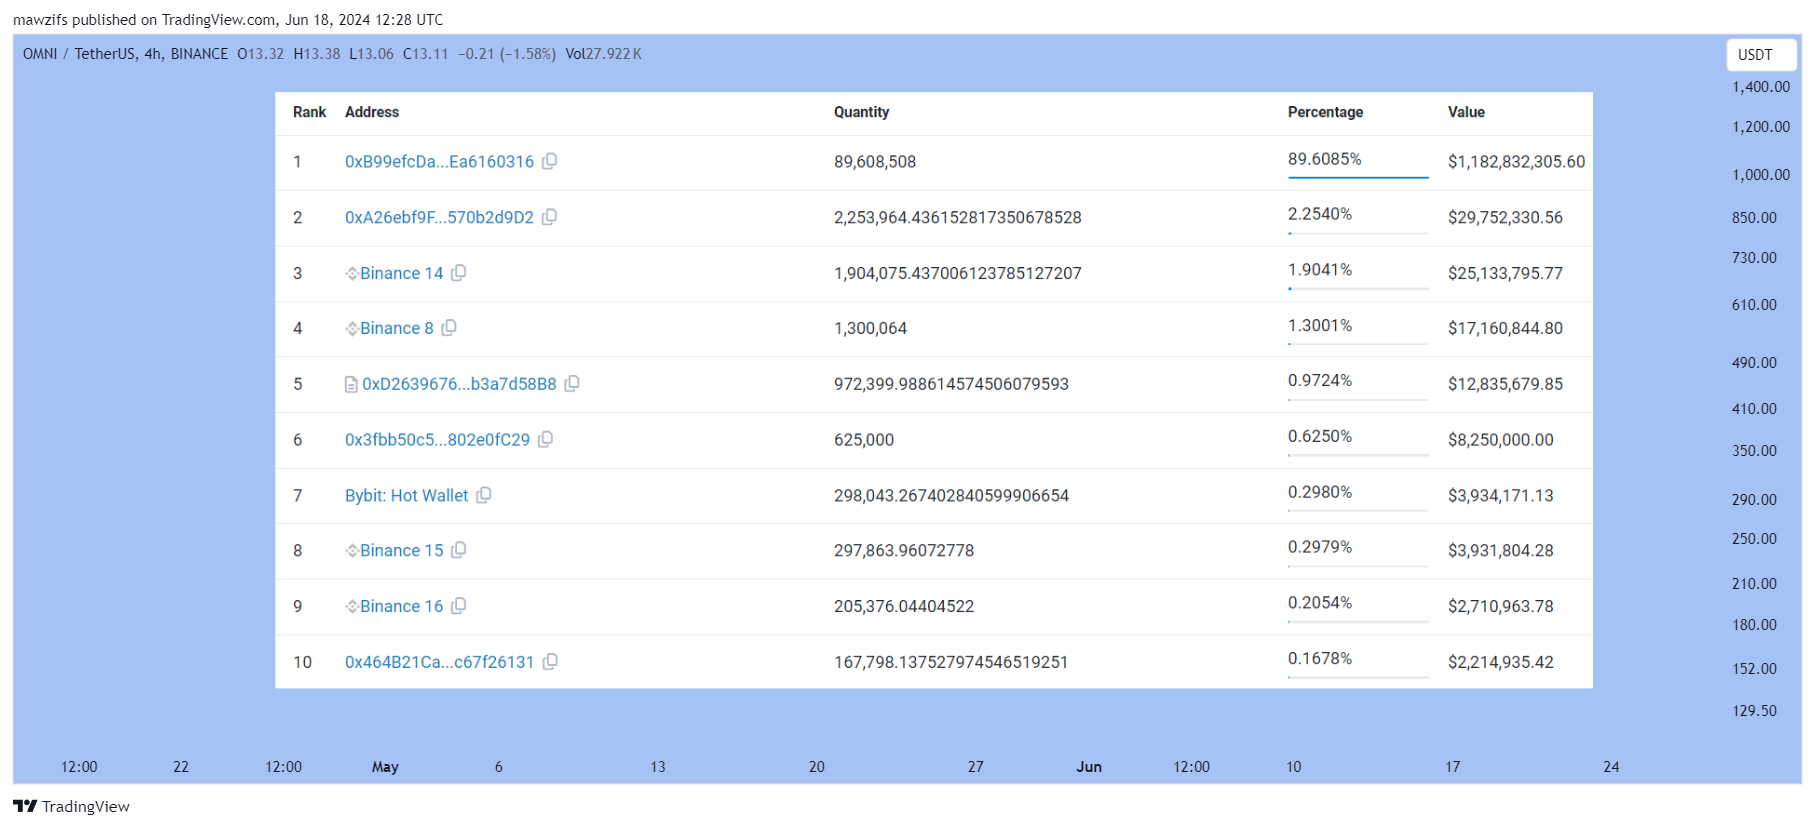Click the 1,400.00 price axis label
This screenshot has height=828, width=1815.
(x=1761, y=87)
